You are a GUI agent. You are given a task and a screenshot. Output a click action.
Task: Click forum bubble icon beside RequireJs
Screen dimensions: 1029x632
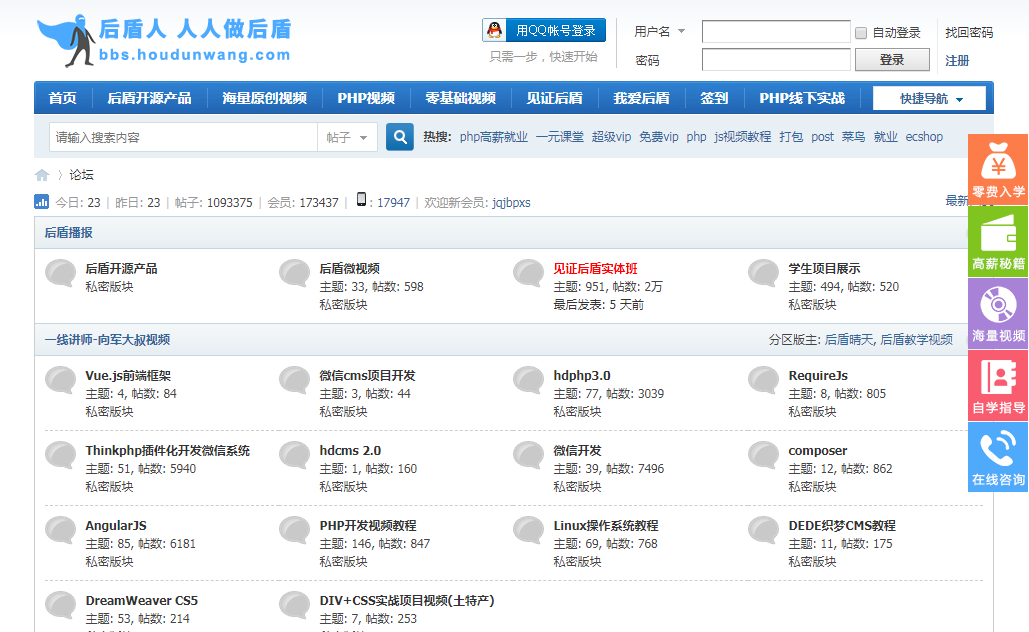coord(763,380)
